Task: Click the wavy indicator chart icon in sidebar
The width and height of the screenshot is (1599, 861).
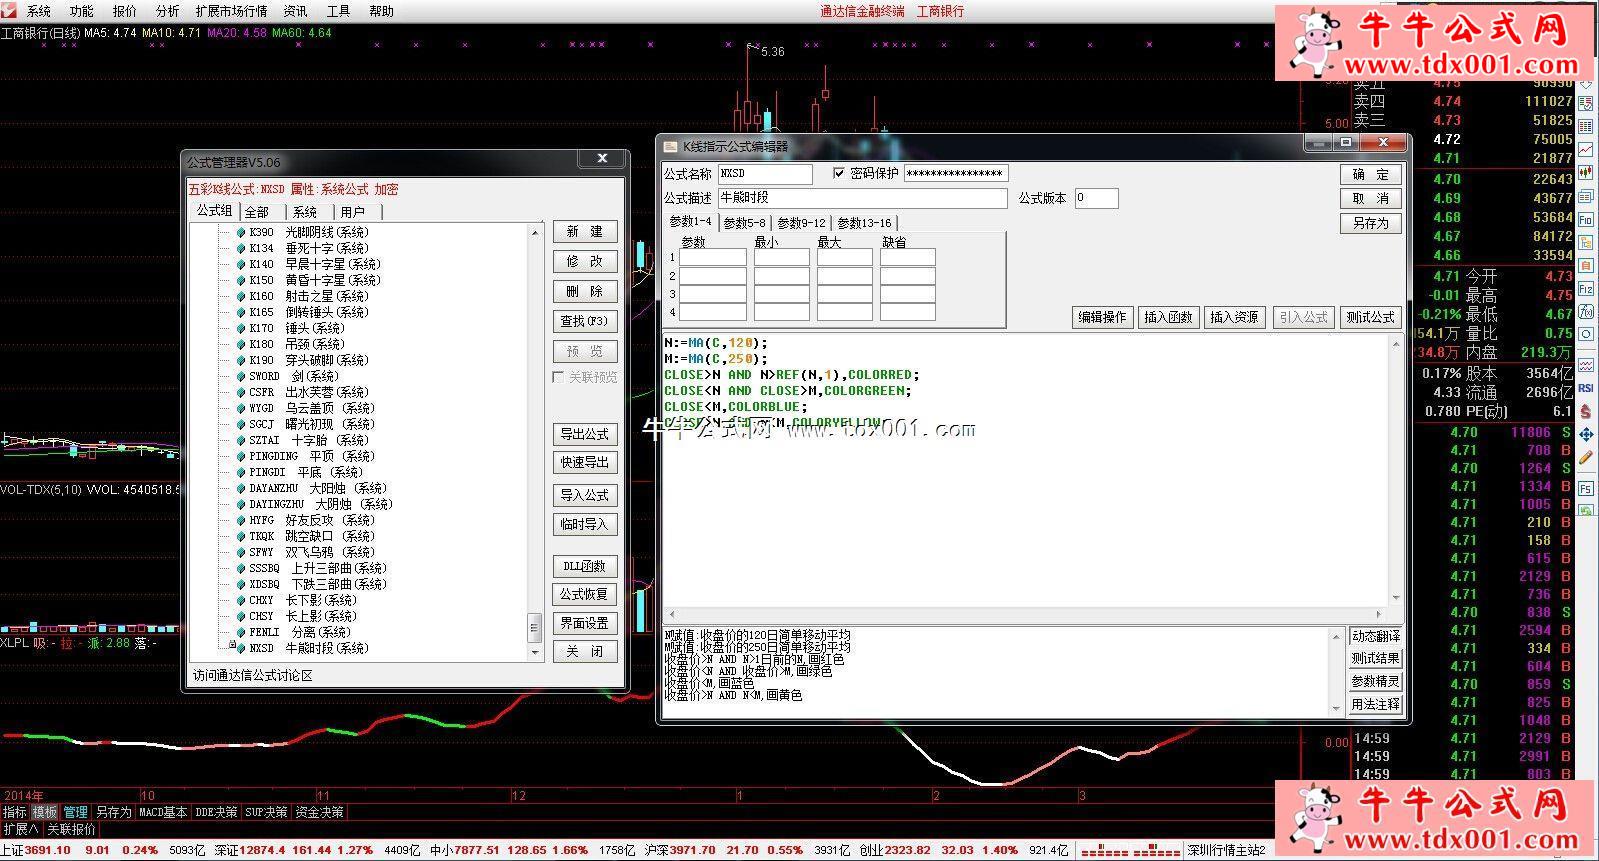Action: (1586, 365)
